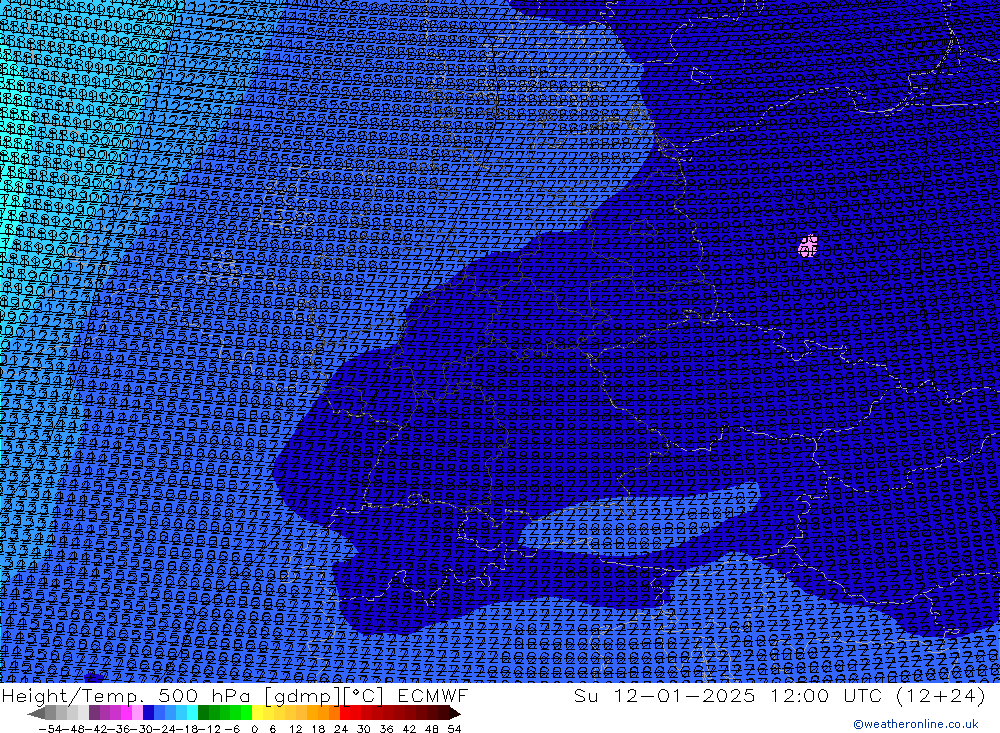Click the gray left arrow of the color scale

tap(36, 712)
